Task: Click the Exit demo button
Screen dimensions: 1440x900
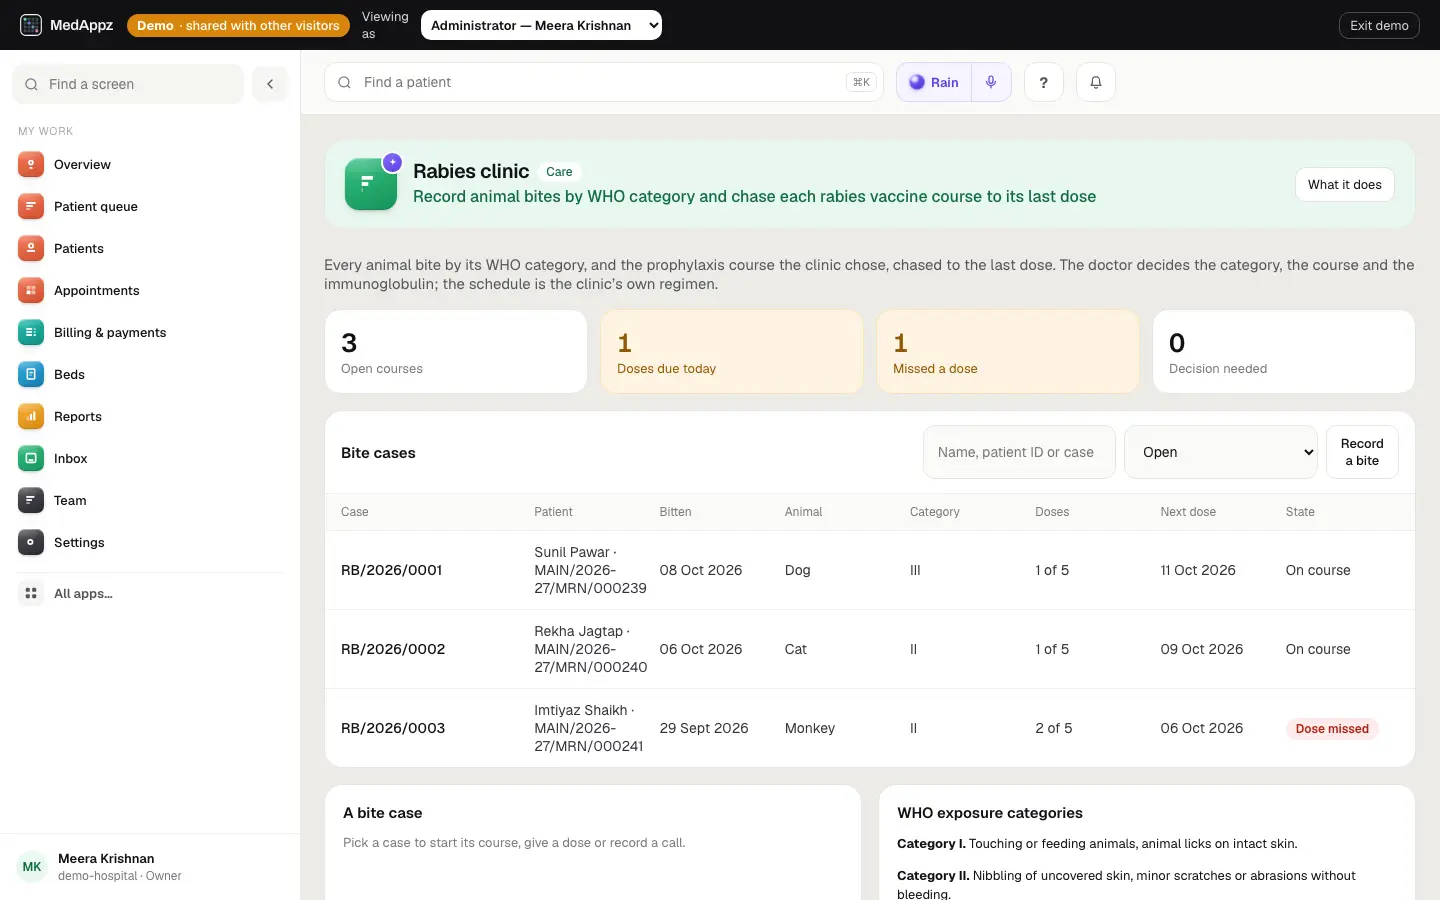Action: [x=1379, y=25]
